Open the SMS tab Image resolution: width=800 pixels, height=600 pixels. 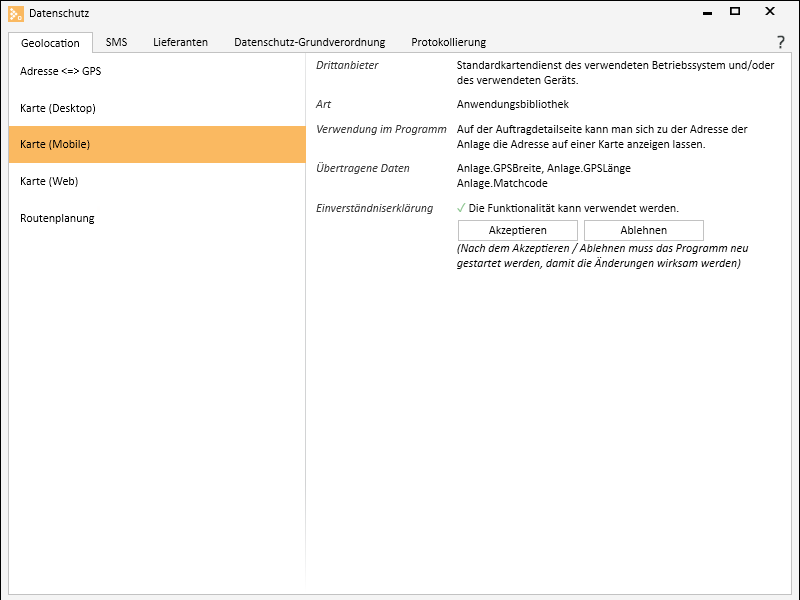tap(116, 42)
